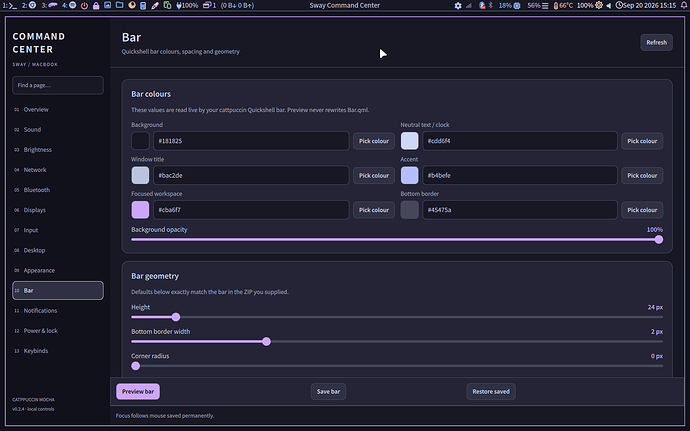Click the windows count icon showing 1
The width and height of the screenshot is (690, 431).
coord(209,6)
